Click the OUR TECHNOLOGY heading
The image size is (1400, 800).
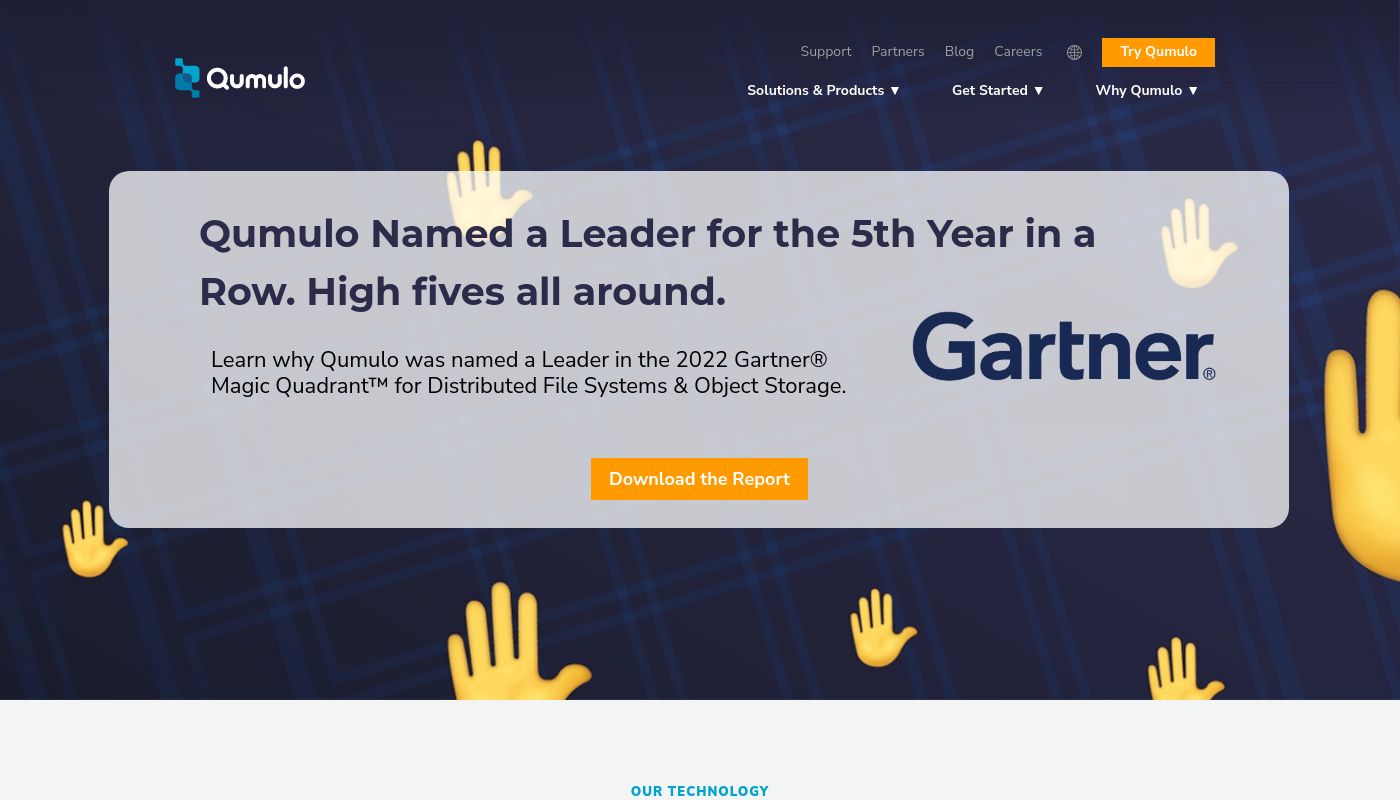700,791
